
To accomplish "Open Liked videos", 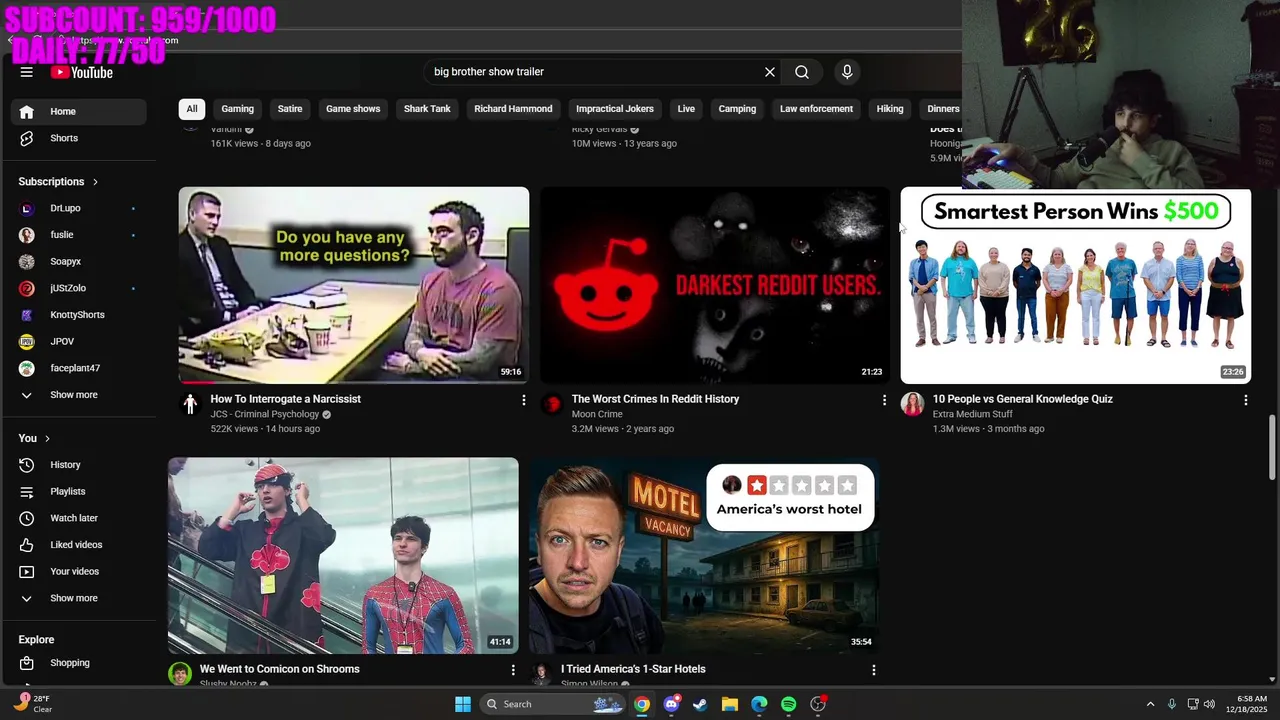I will [78, 545].
